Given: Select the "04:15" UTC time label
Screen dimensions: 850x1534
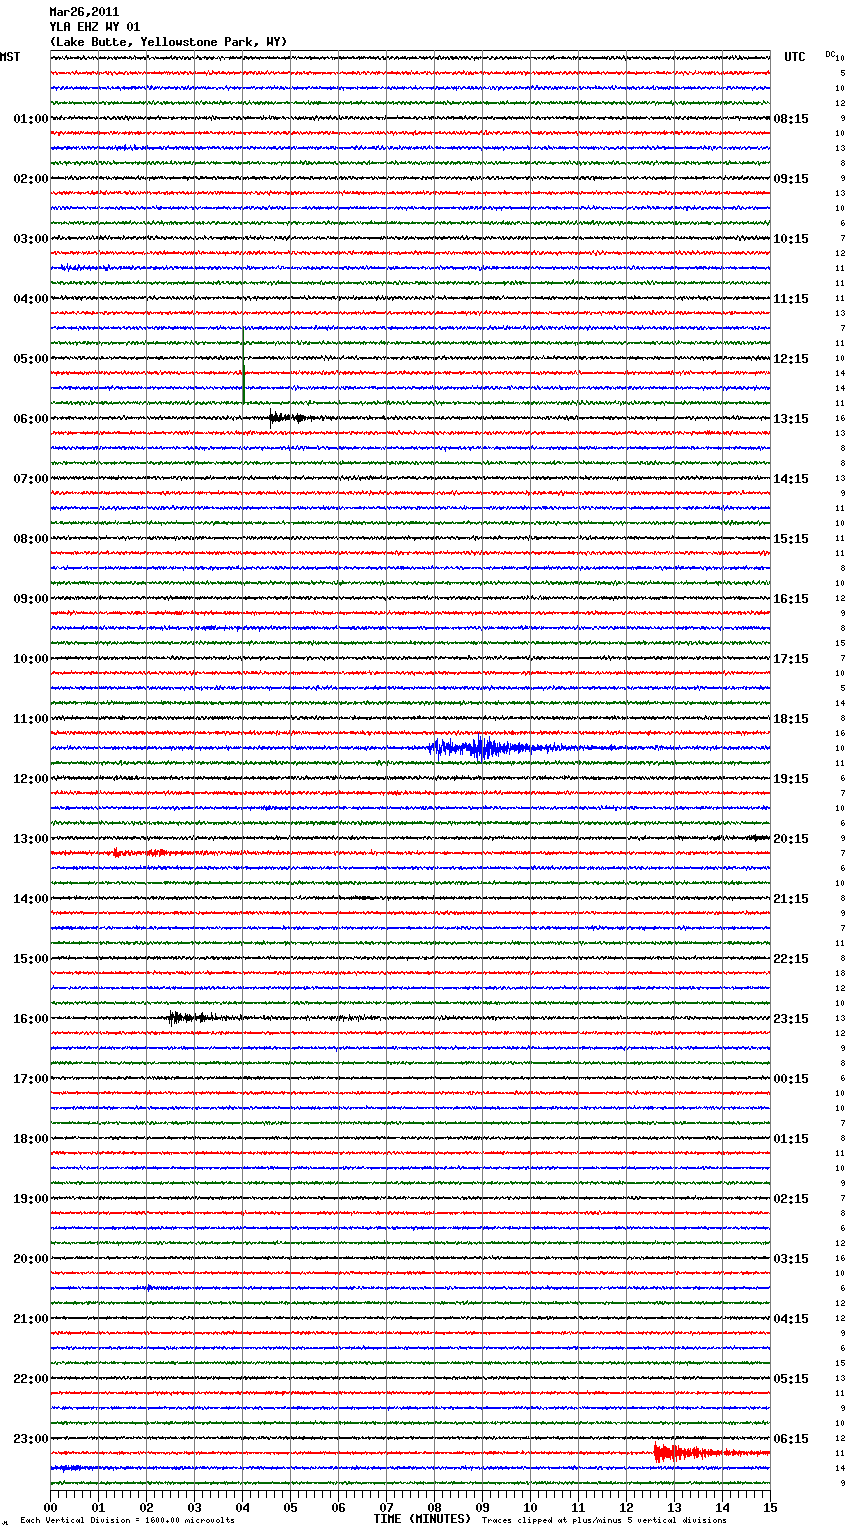Looking at the screenshot, I should [x=791, y=1319].
